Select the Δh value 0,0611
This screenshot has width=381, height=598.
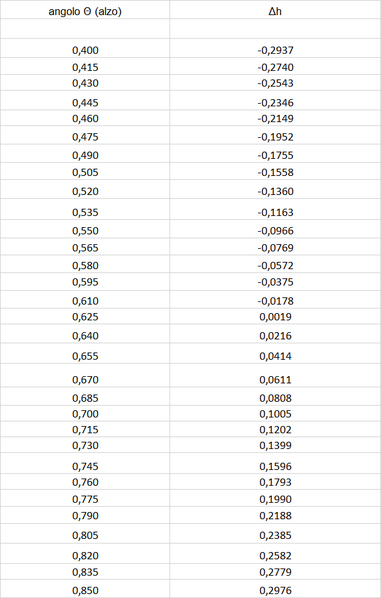coord(275,379)
